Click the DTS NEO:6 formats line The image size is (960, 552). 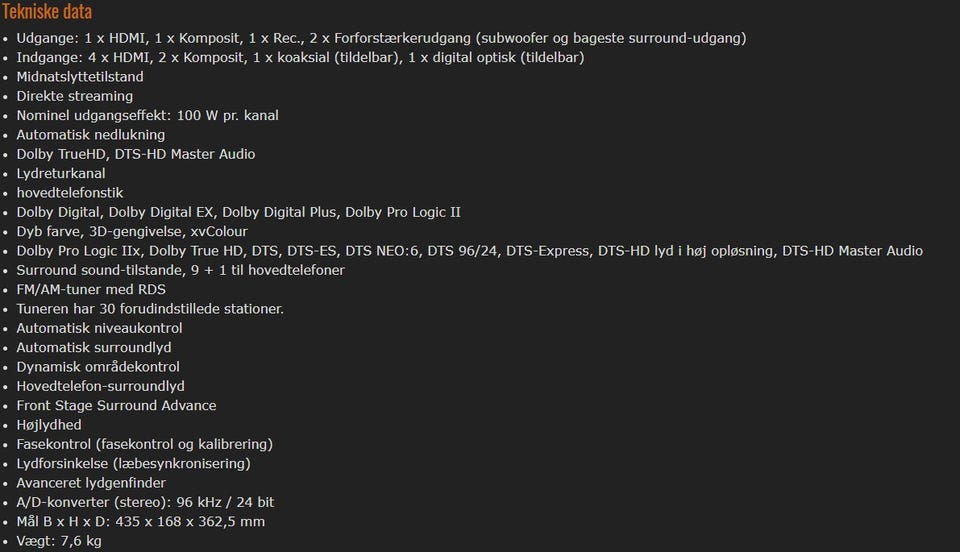pos(470,251)
